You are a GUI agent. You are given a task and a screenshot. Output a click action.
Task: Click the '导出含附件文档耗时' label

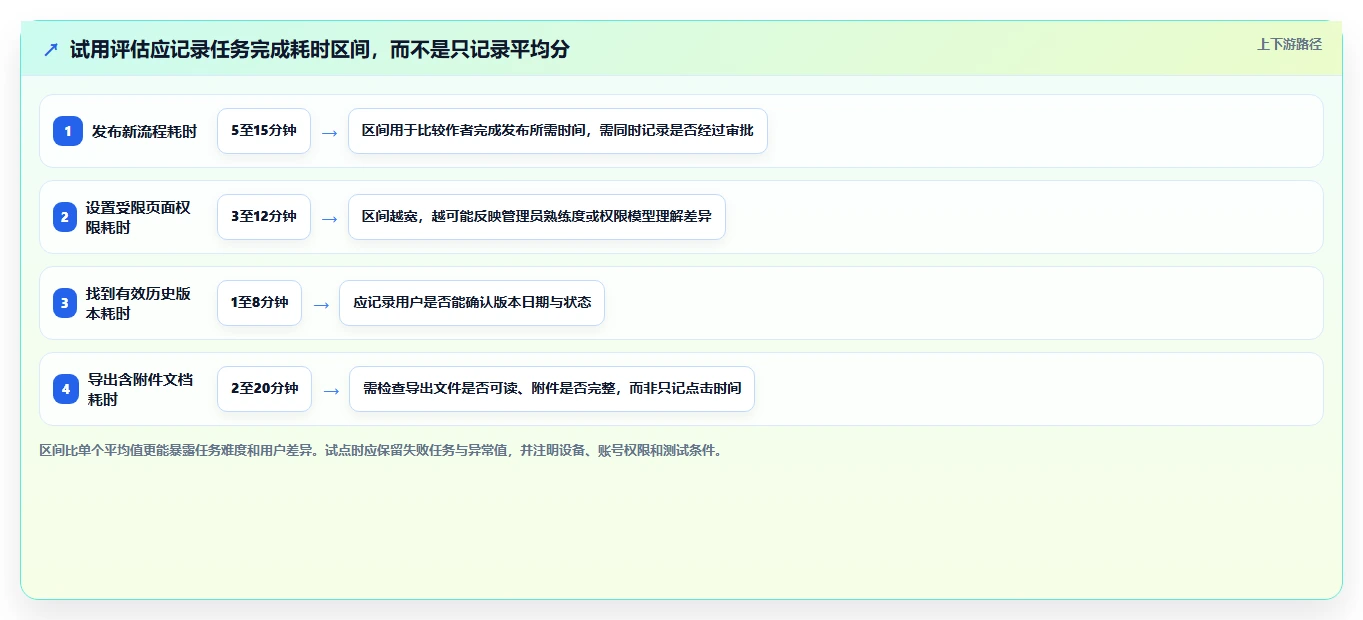point(140,389)
